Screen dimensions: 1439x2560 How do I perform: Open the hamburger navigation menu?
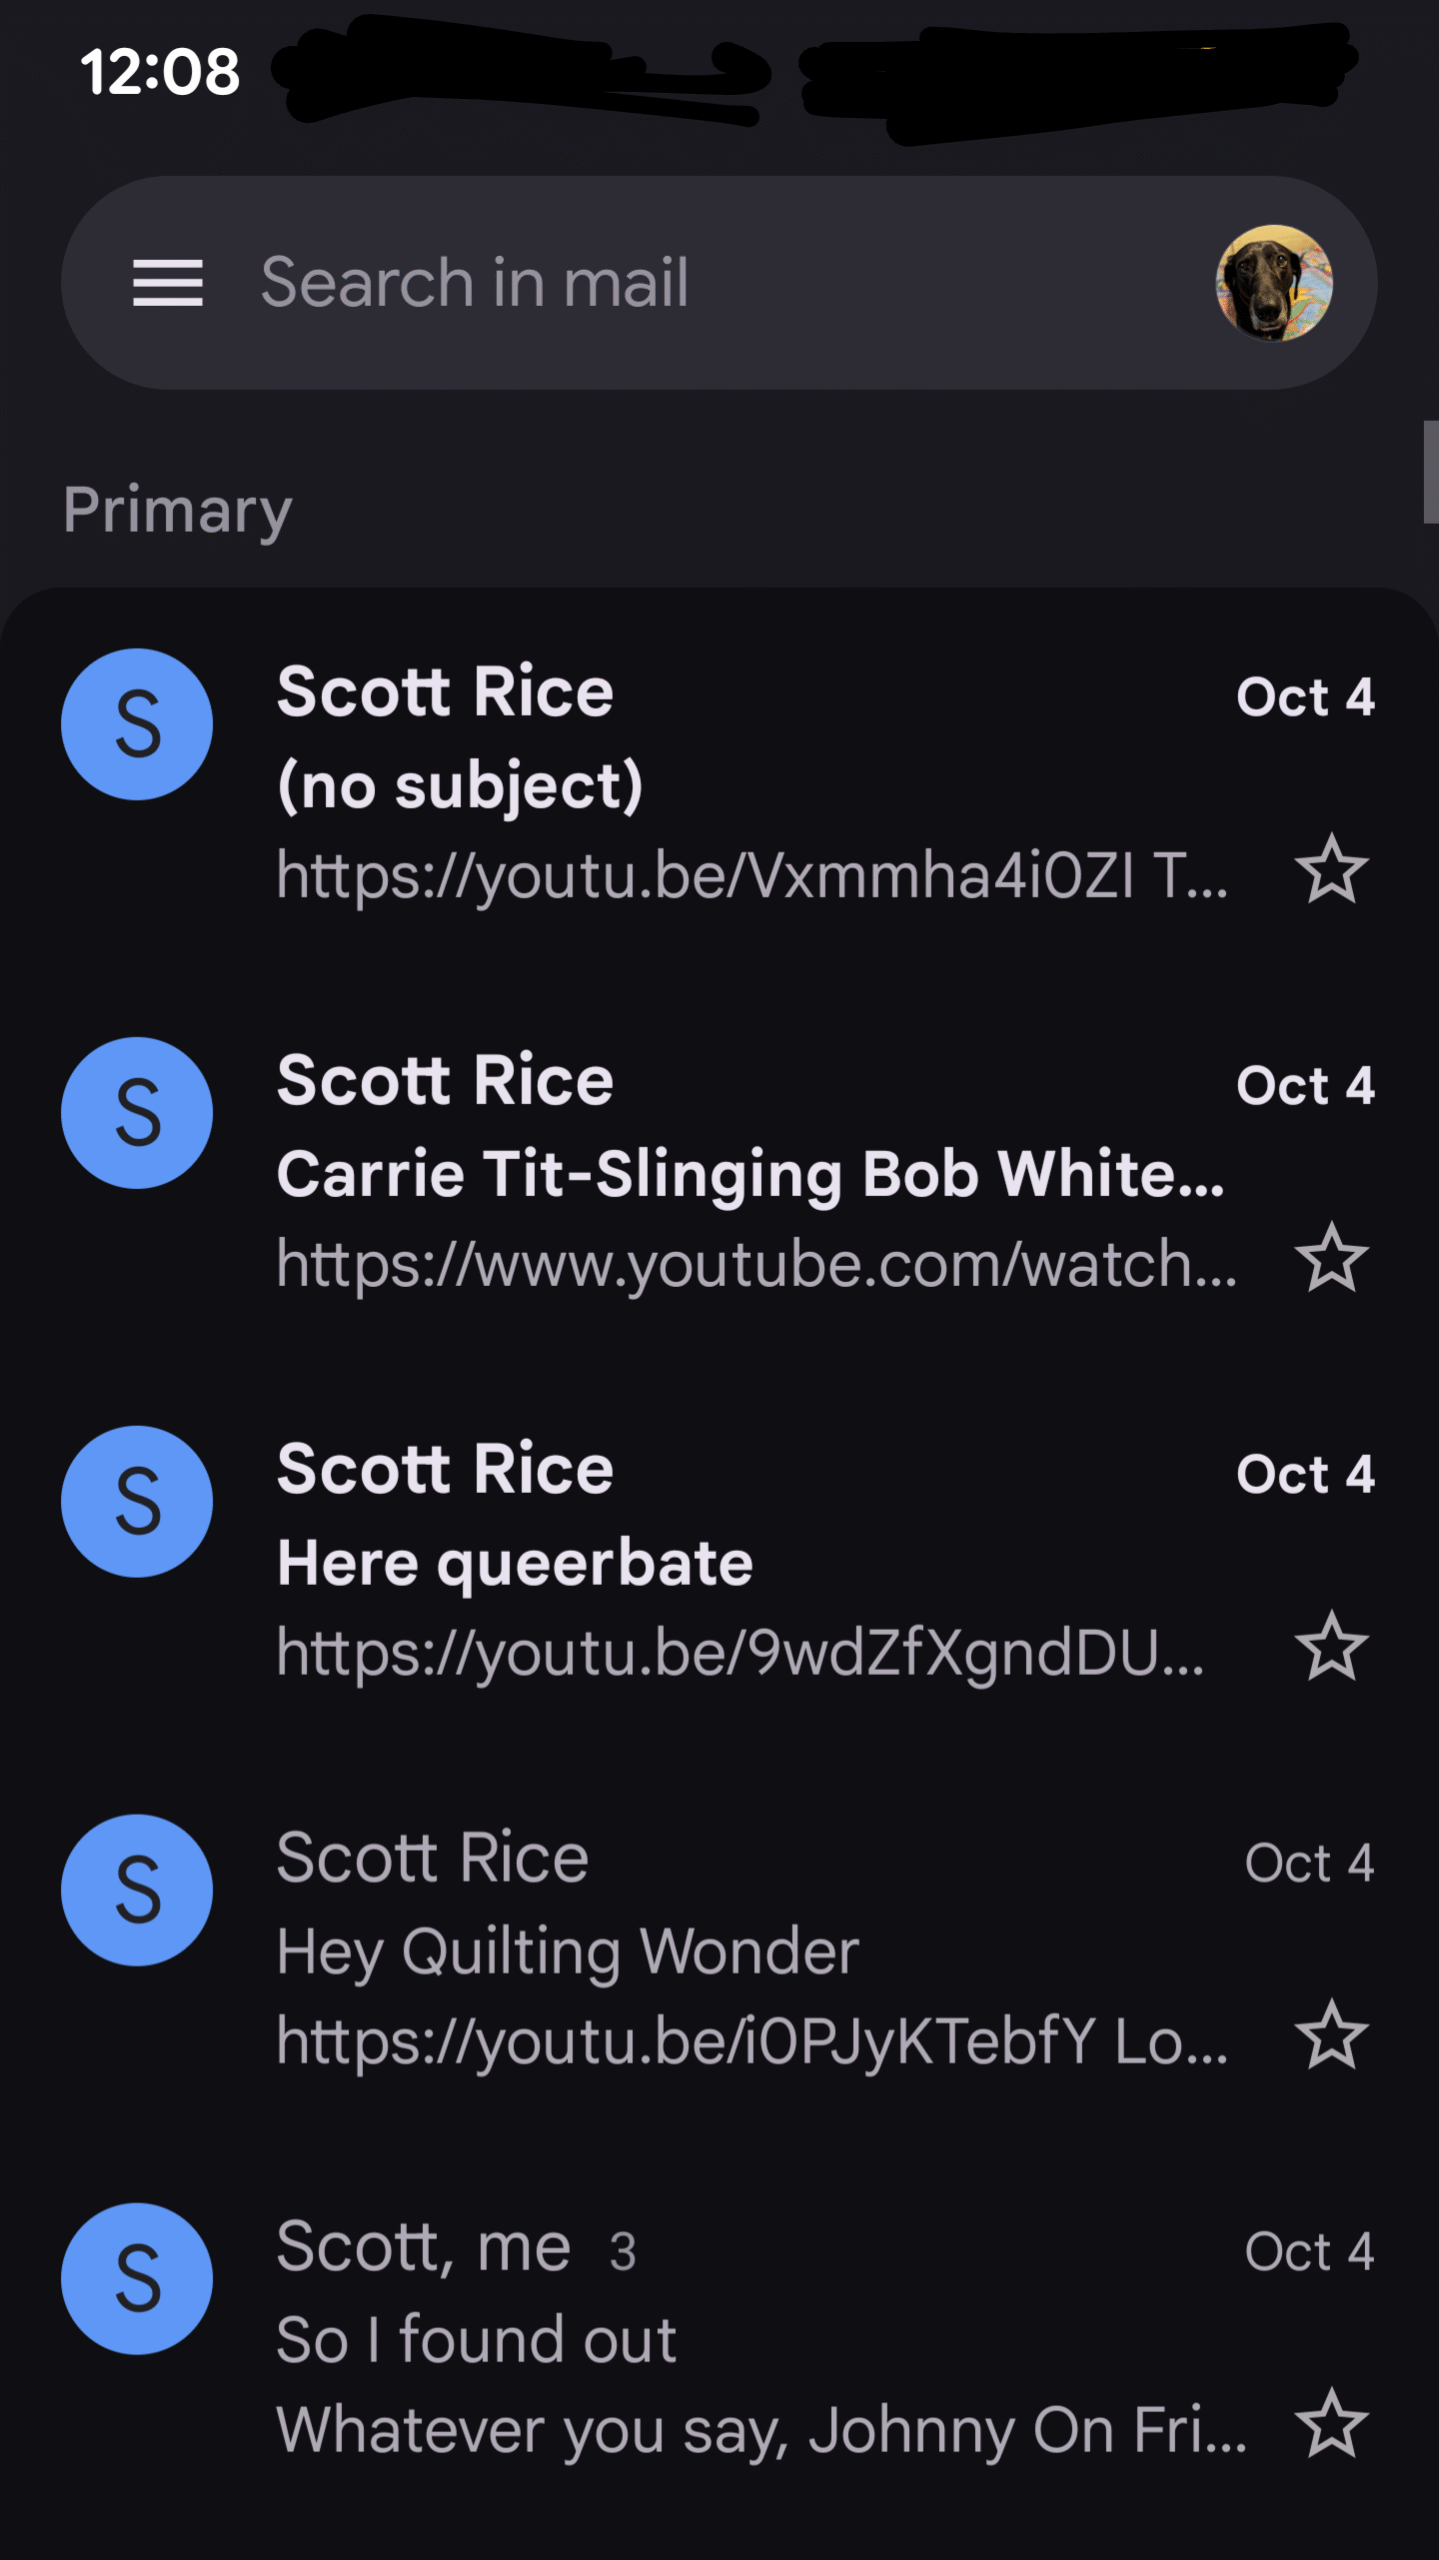(168, 283)
